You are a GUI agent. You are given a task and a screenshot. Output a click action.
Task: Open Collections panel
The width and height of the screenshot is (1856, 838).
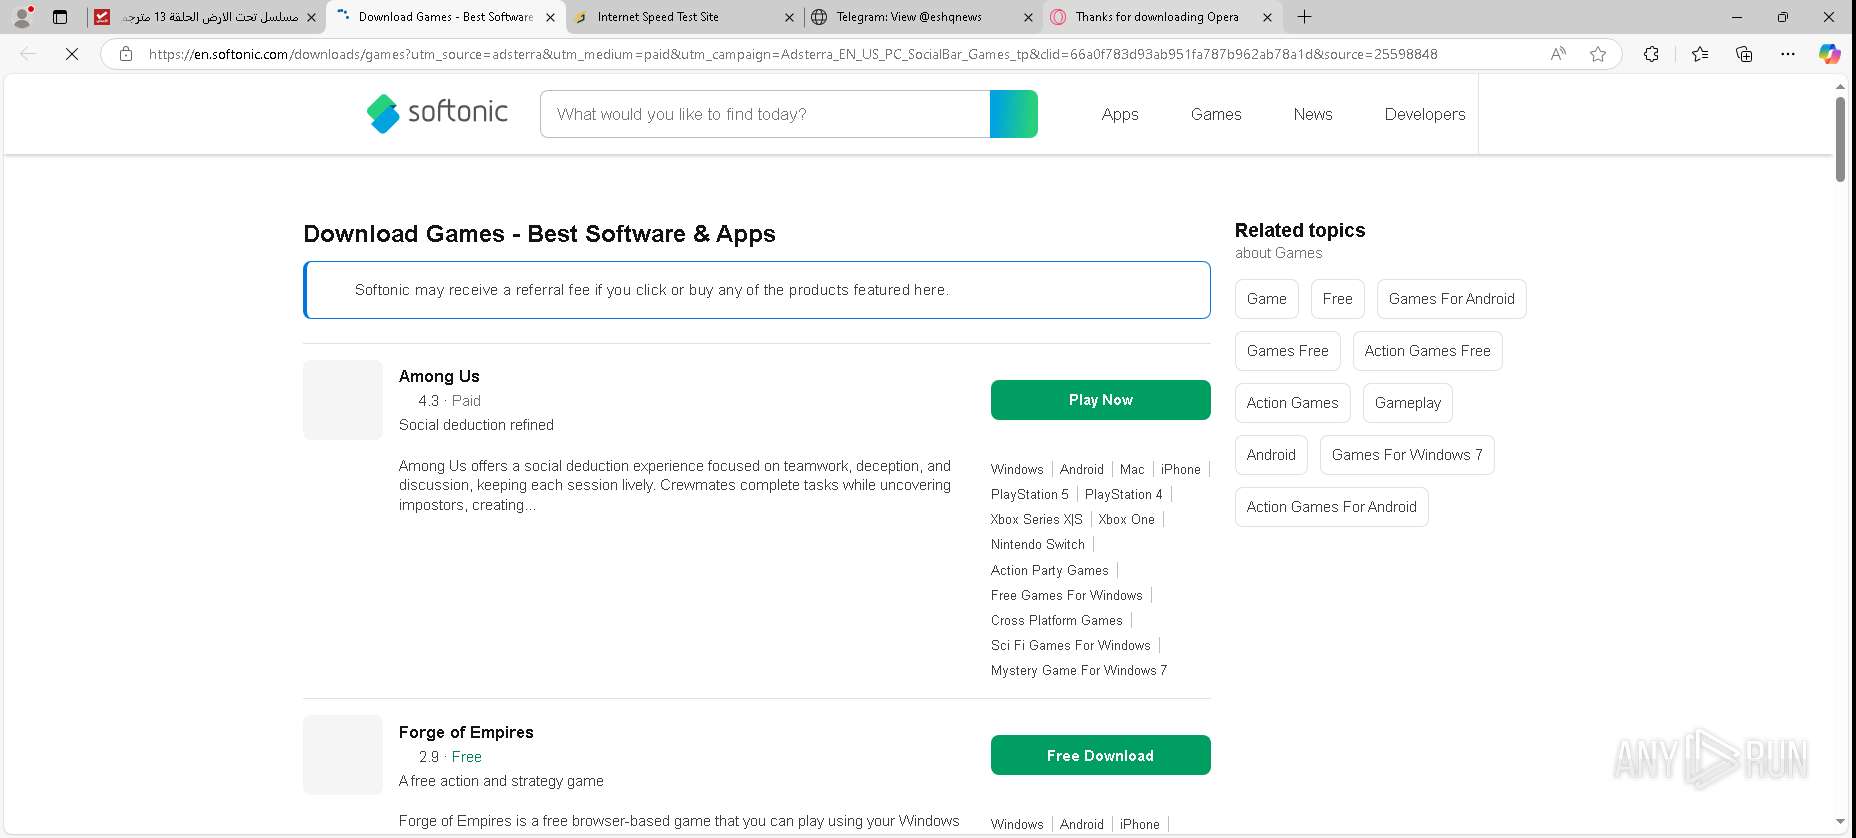click(x=1744, y=54)
